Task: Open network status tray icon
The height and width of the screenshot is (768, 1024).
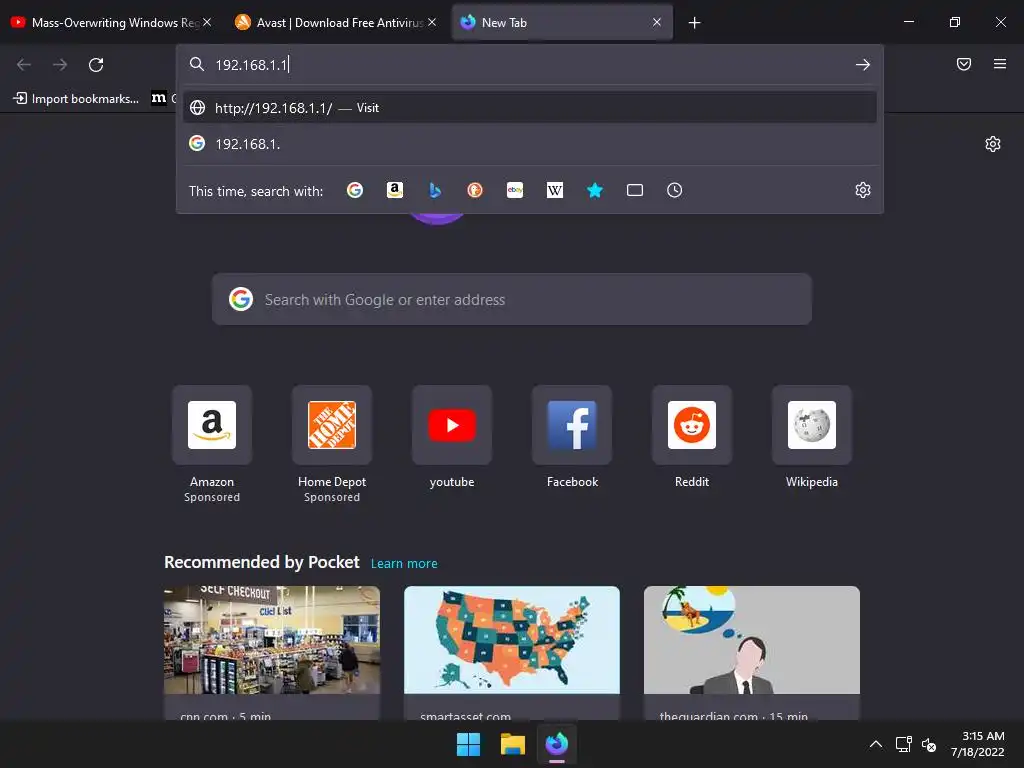Action: [x=903, y=744]
